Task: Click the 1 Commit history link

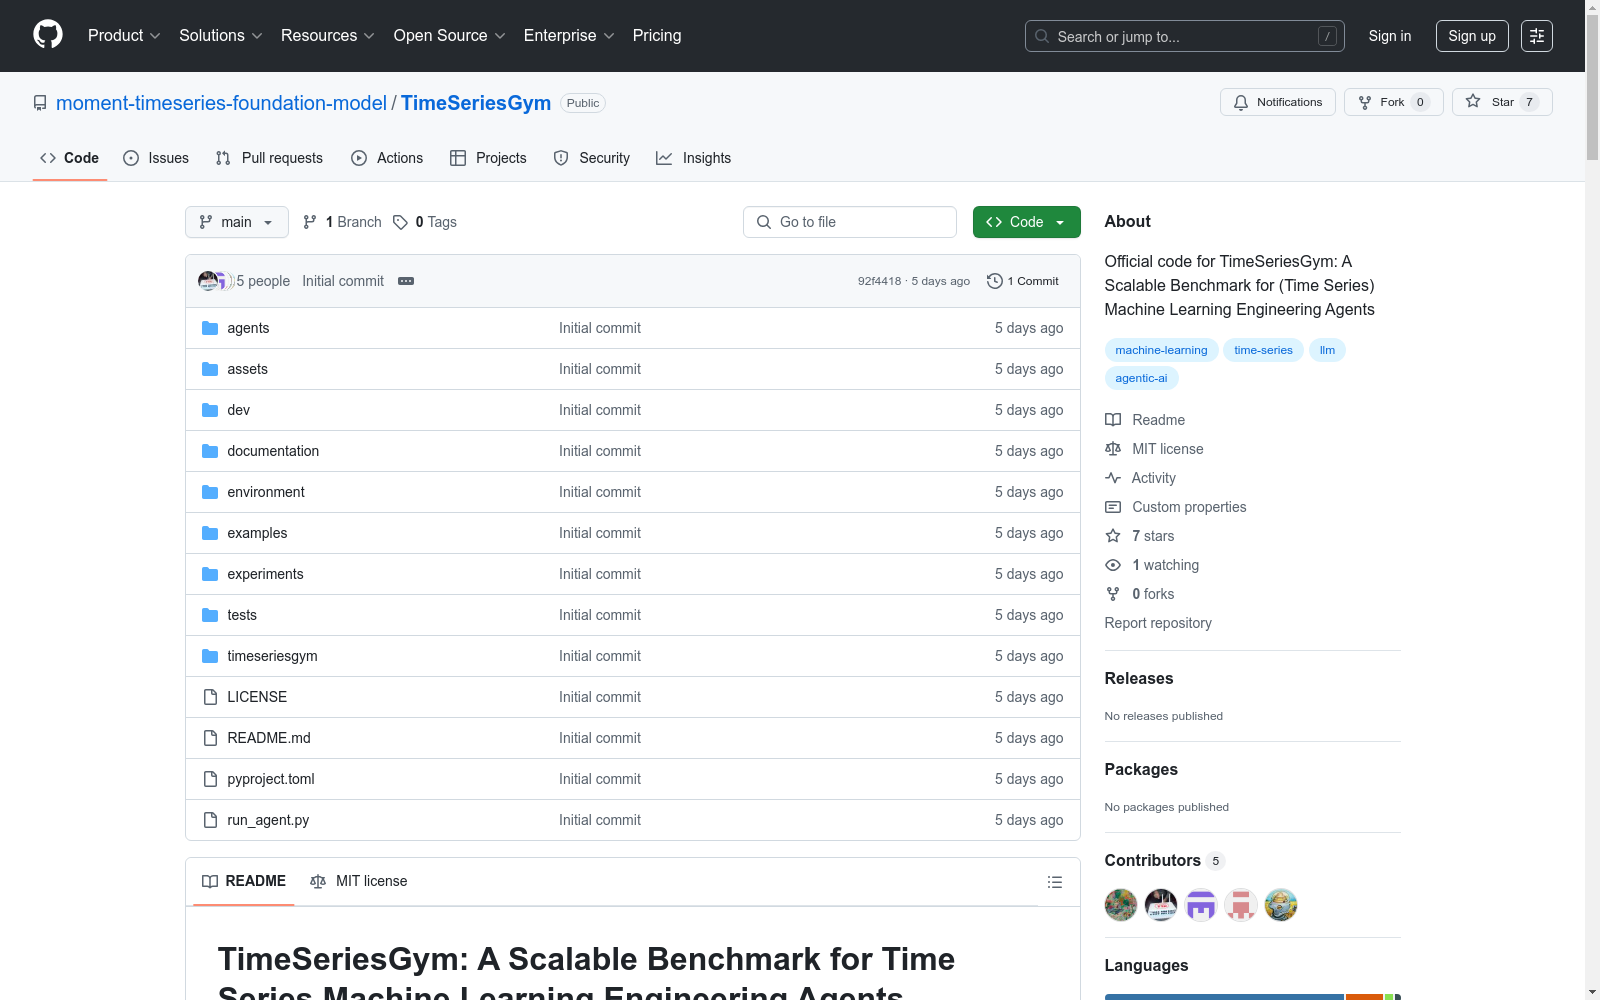Action: pos(1023,281)
